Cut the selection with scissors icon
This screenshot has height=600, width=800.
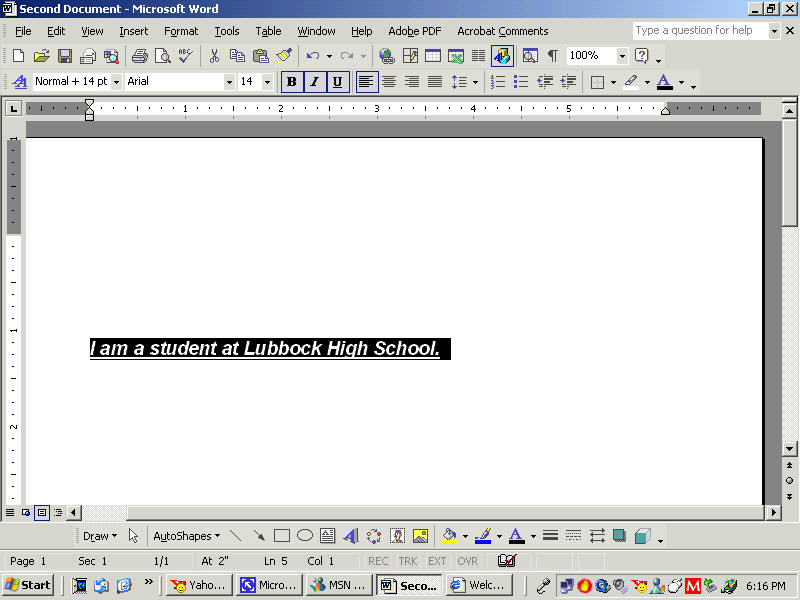coord(214,56)
